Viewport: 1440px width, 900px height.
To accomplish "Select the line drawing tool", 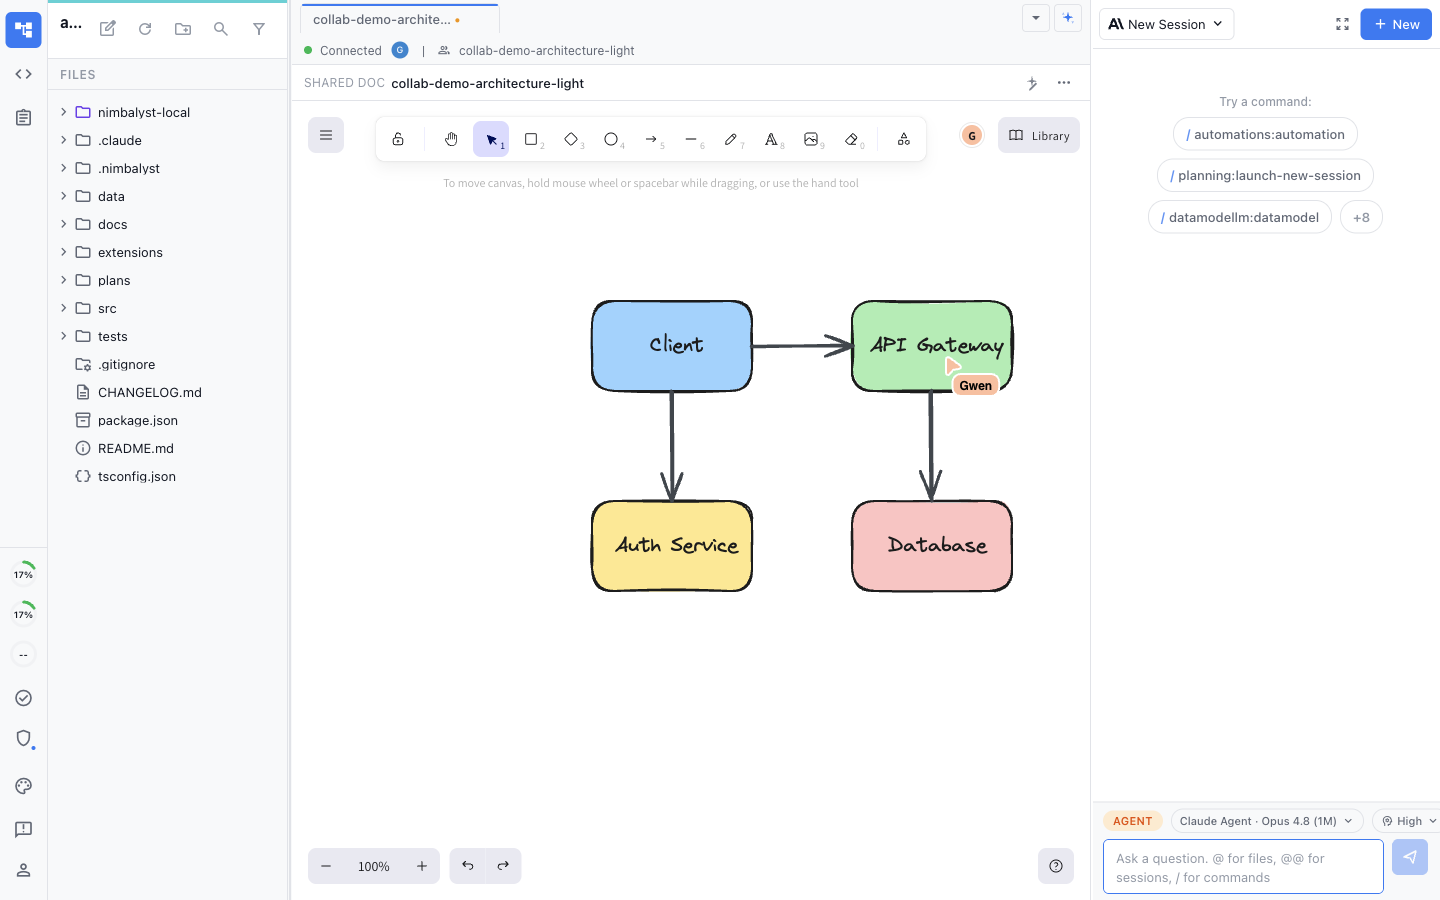I will pyautogui.click(x=691, y=140).
